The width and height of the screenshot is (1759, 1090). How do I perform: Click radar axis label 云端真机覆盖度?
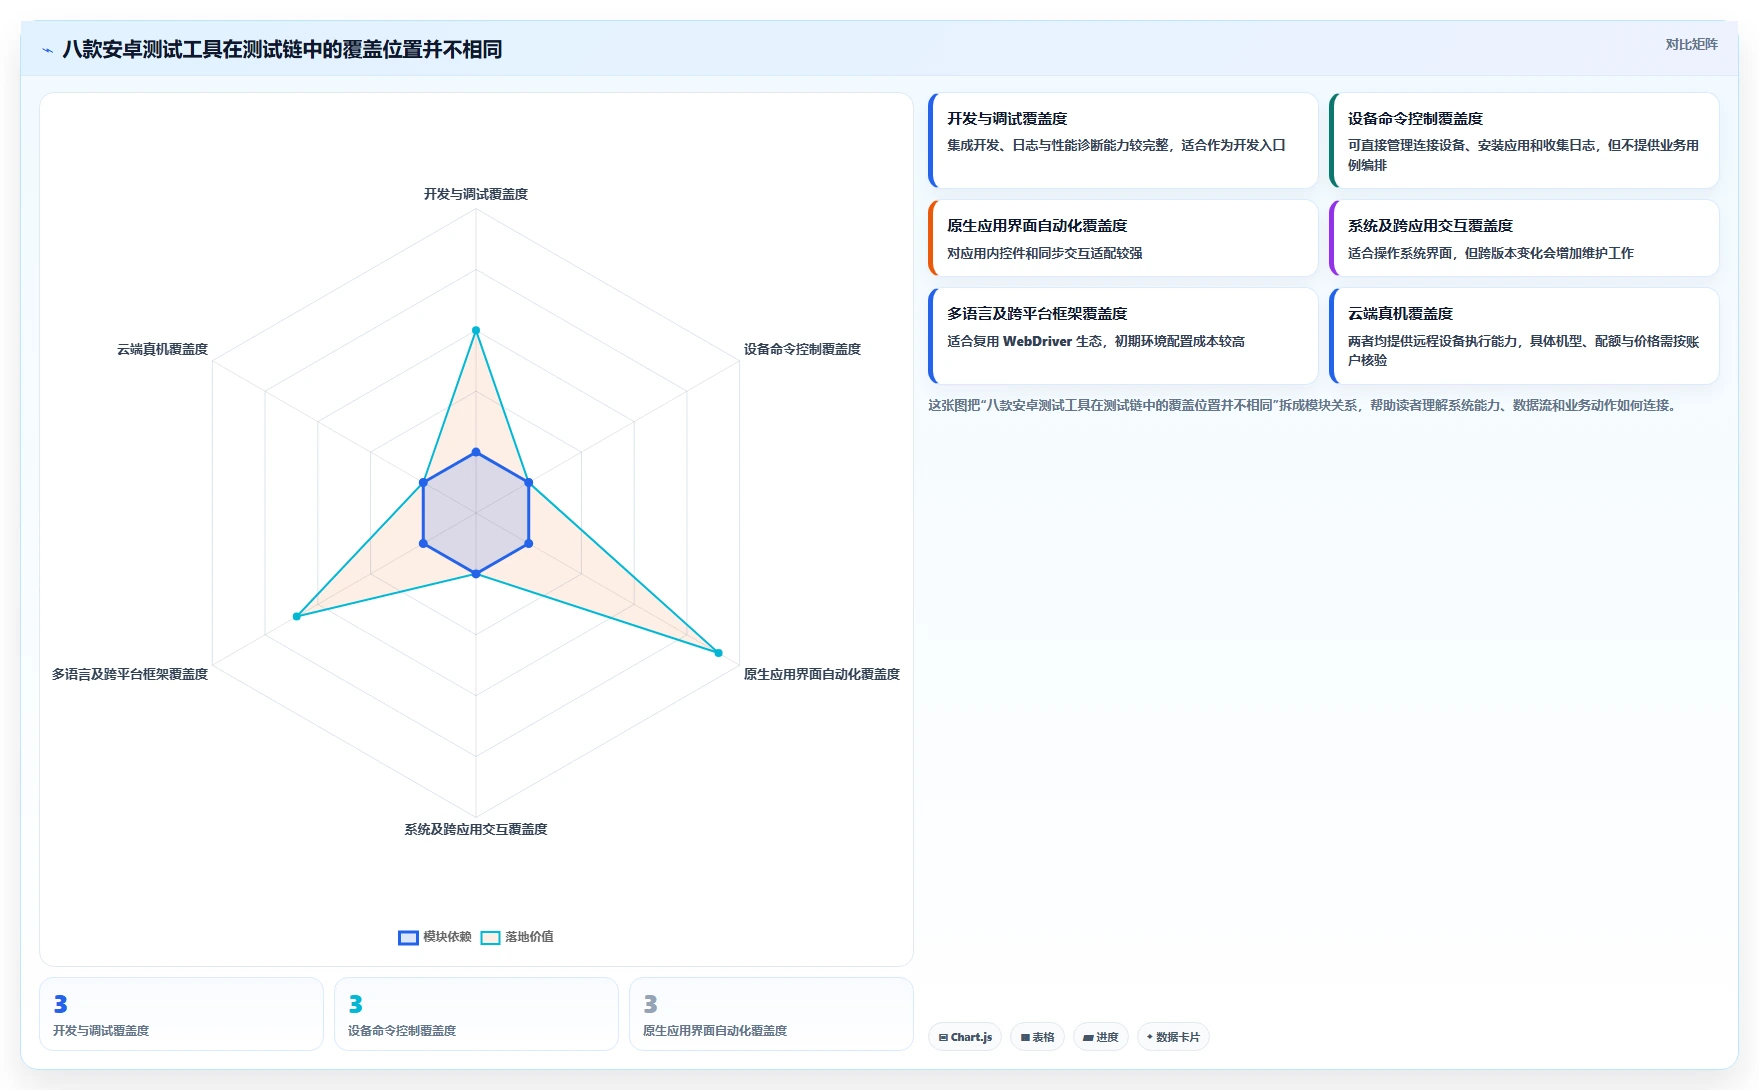[162, 349]
